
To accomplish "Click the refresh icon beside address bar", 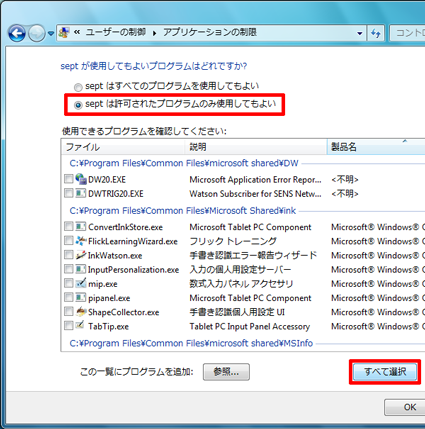I will (x=376, y=33).
